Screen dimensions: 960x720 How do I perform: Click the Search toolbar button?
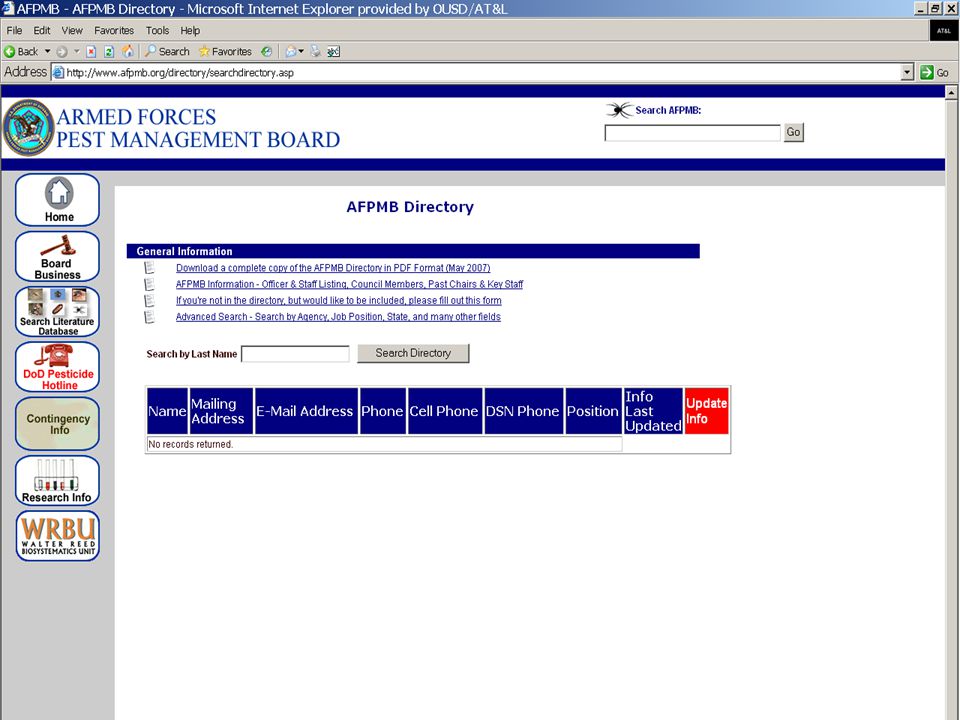[x=167, y=51]
